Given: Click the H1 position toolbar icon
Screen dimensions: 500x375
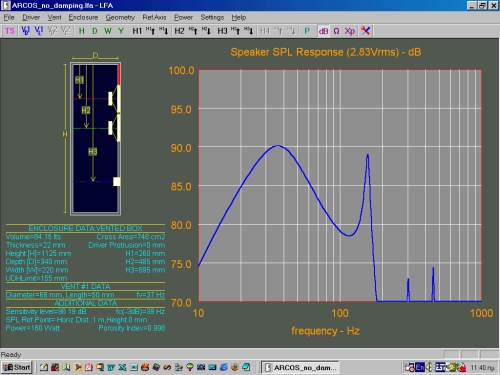Looking at the screenshot, I should [137, 31].
